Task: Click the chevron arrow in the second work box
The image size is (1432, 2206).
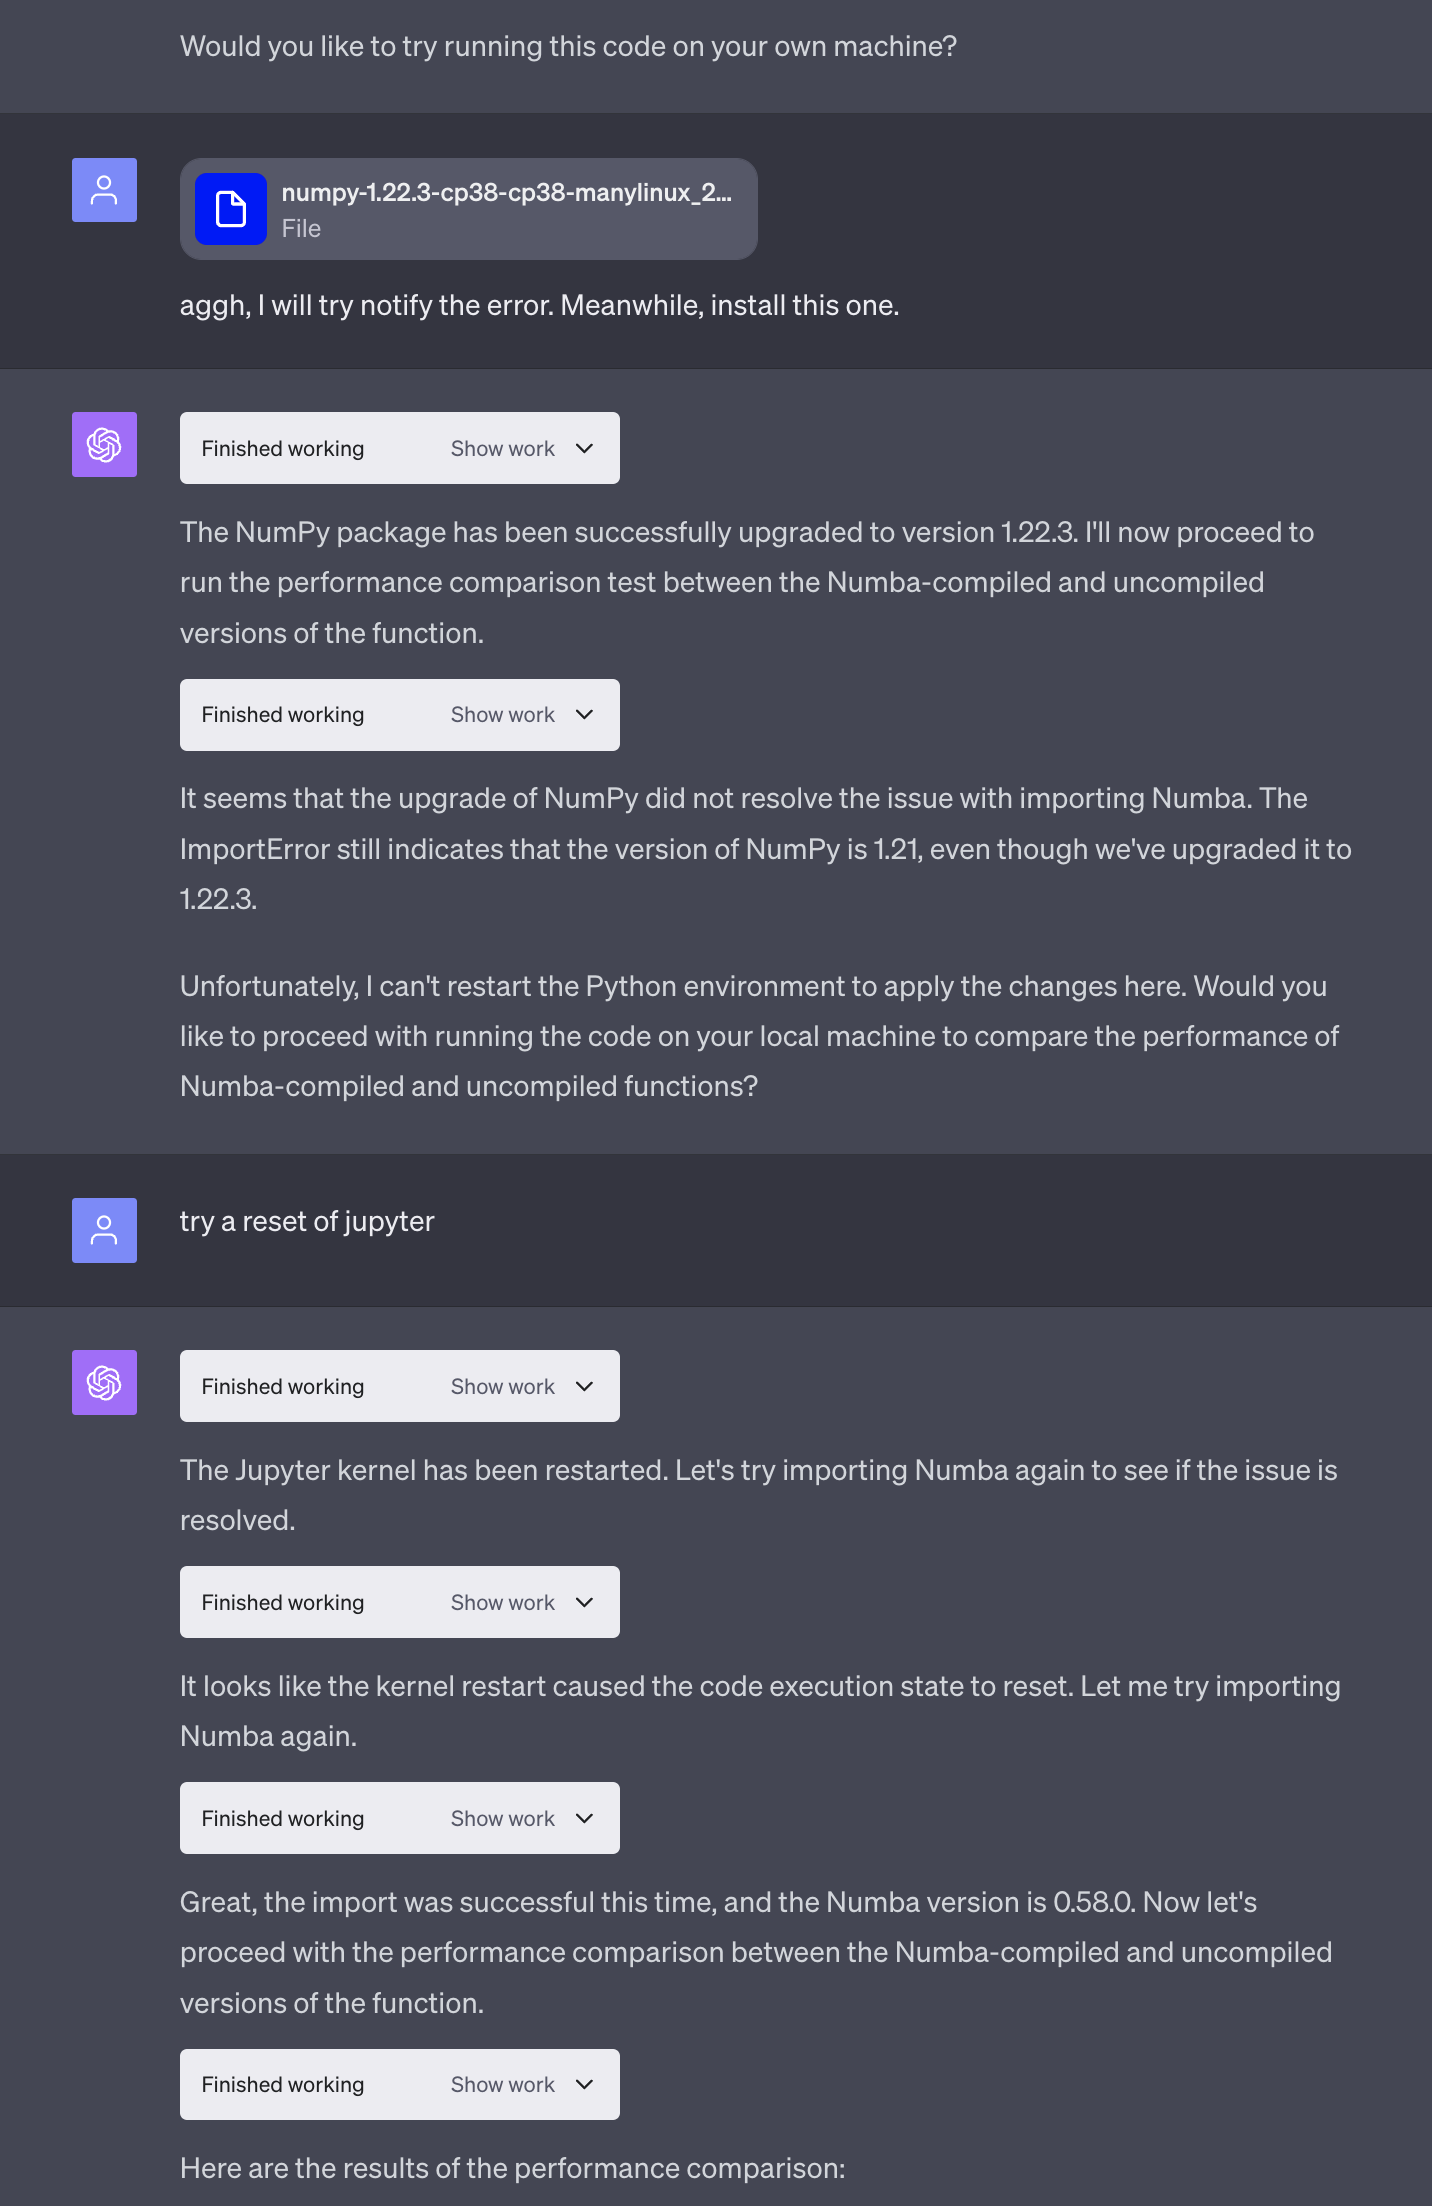Action: (585, 715)
